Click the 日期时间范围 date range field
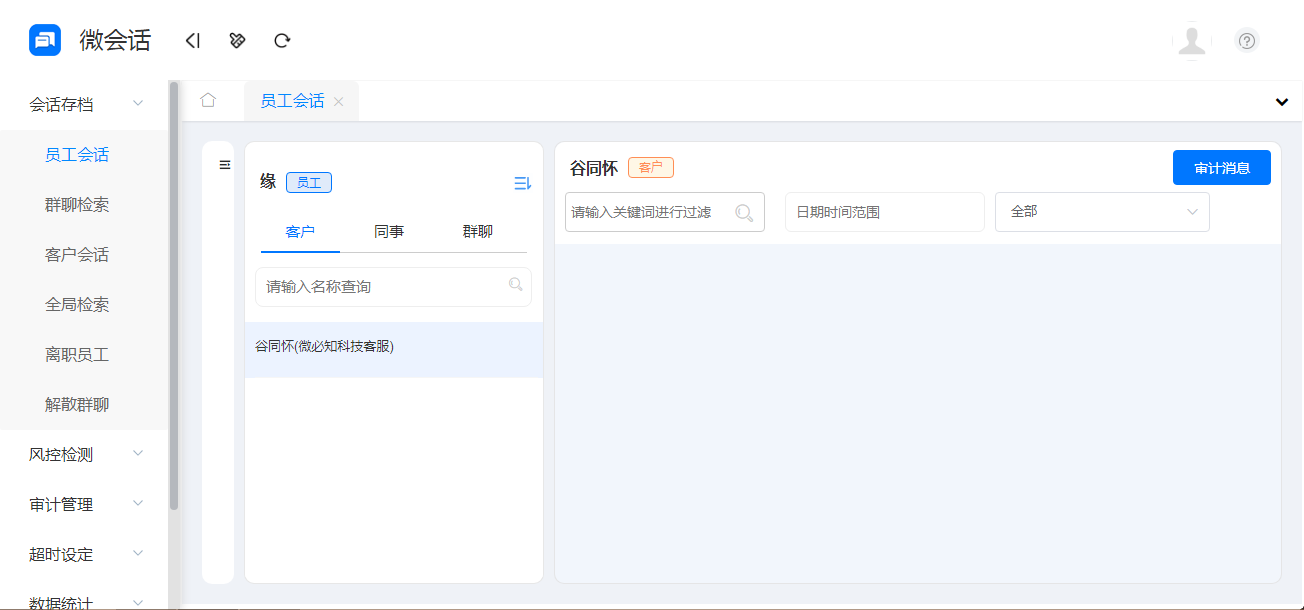Viewport: 1304px width, 610px height. (x=884, y=211)
